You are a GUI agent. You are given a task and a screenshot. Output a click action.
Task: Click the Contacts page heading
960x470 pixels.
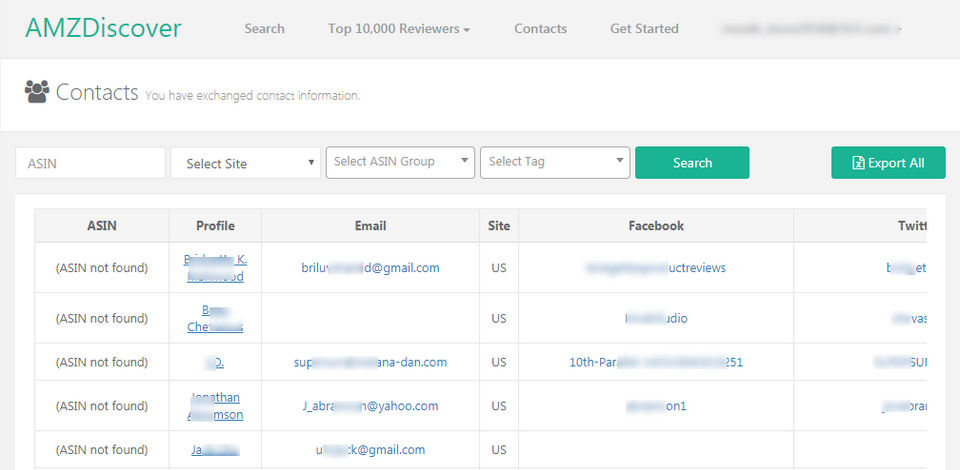[x=97, y=92]
